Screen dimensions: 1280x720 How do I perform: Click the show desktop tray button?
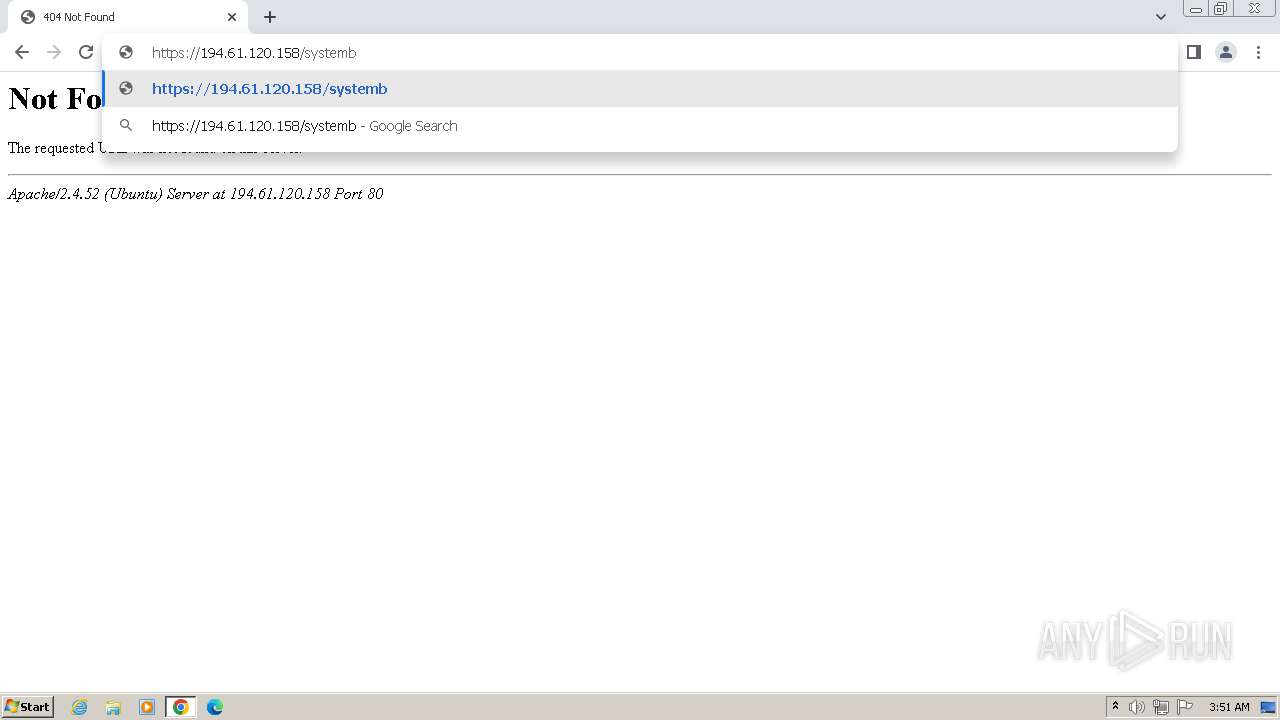(1269, 707)
